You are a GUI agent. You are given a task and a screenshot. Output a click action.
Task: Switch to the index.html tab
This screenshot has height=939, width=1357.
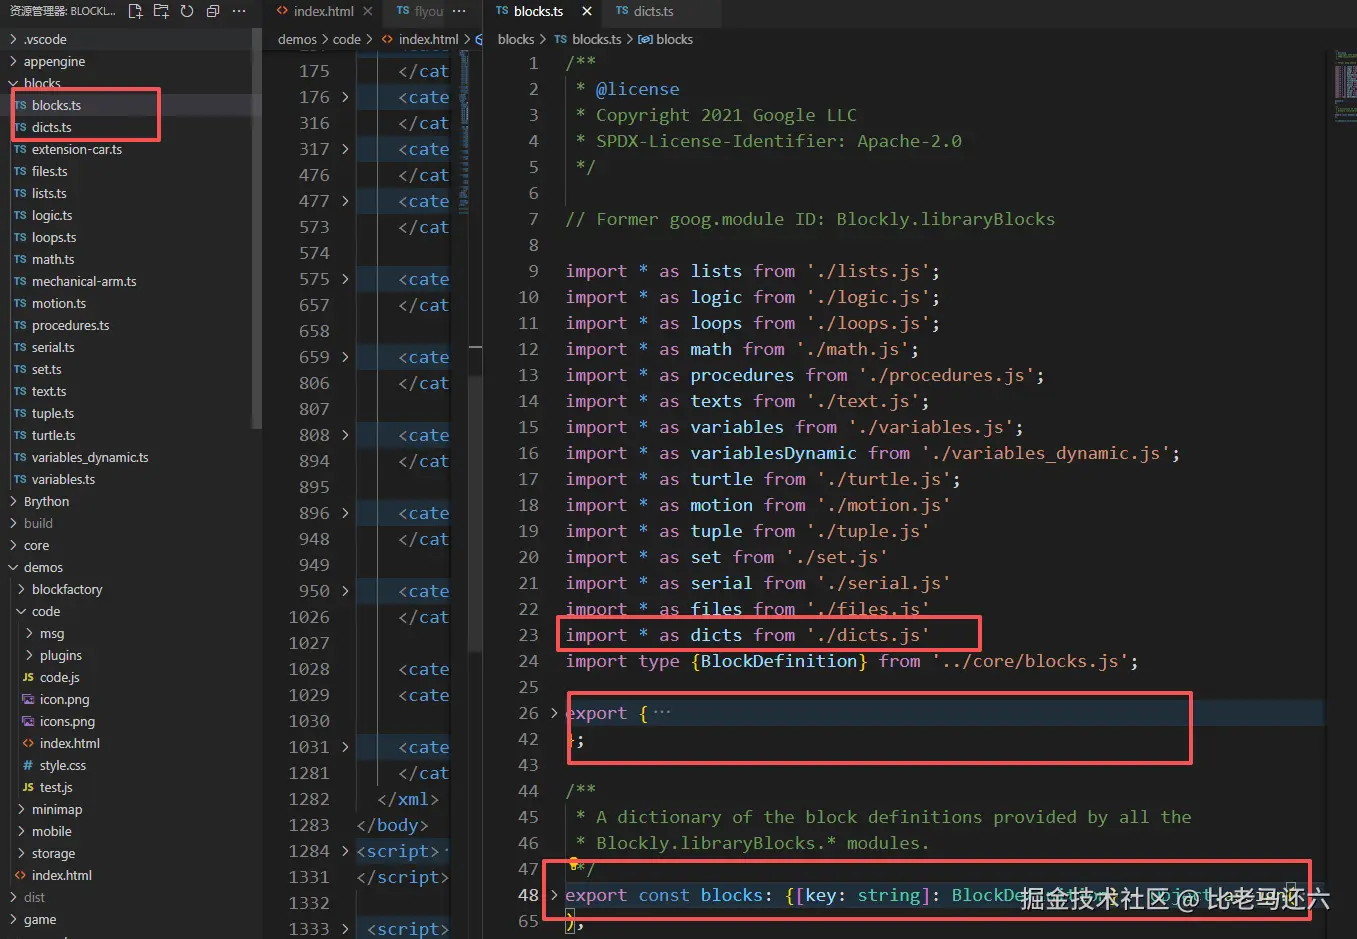[x=323, y=11]
